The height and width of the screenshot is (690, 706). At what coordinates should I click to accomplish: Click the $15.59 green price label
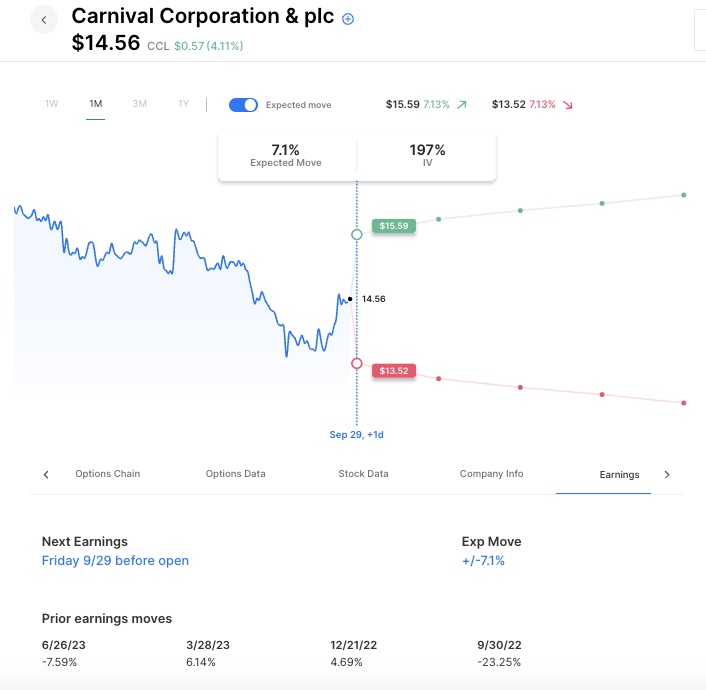394,226
